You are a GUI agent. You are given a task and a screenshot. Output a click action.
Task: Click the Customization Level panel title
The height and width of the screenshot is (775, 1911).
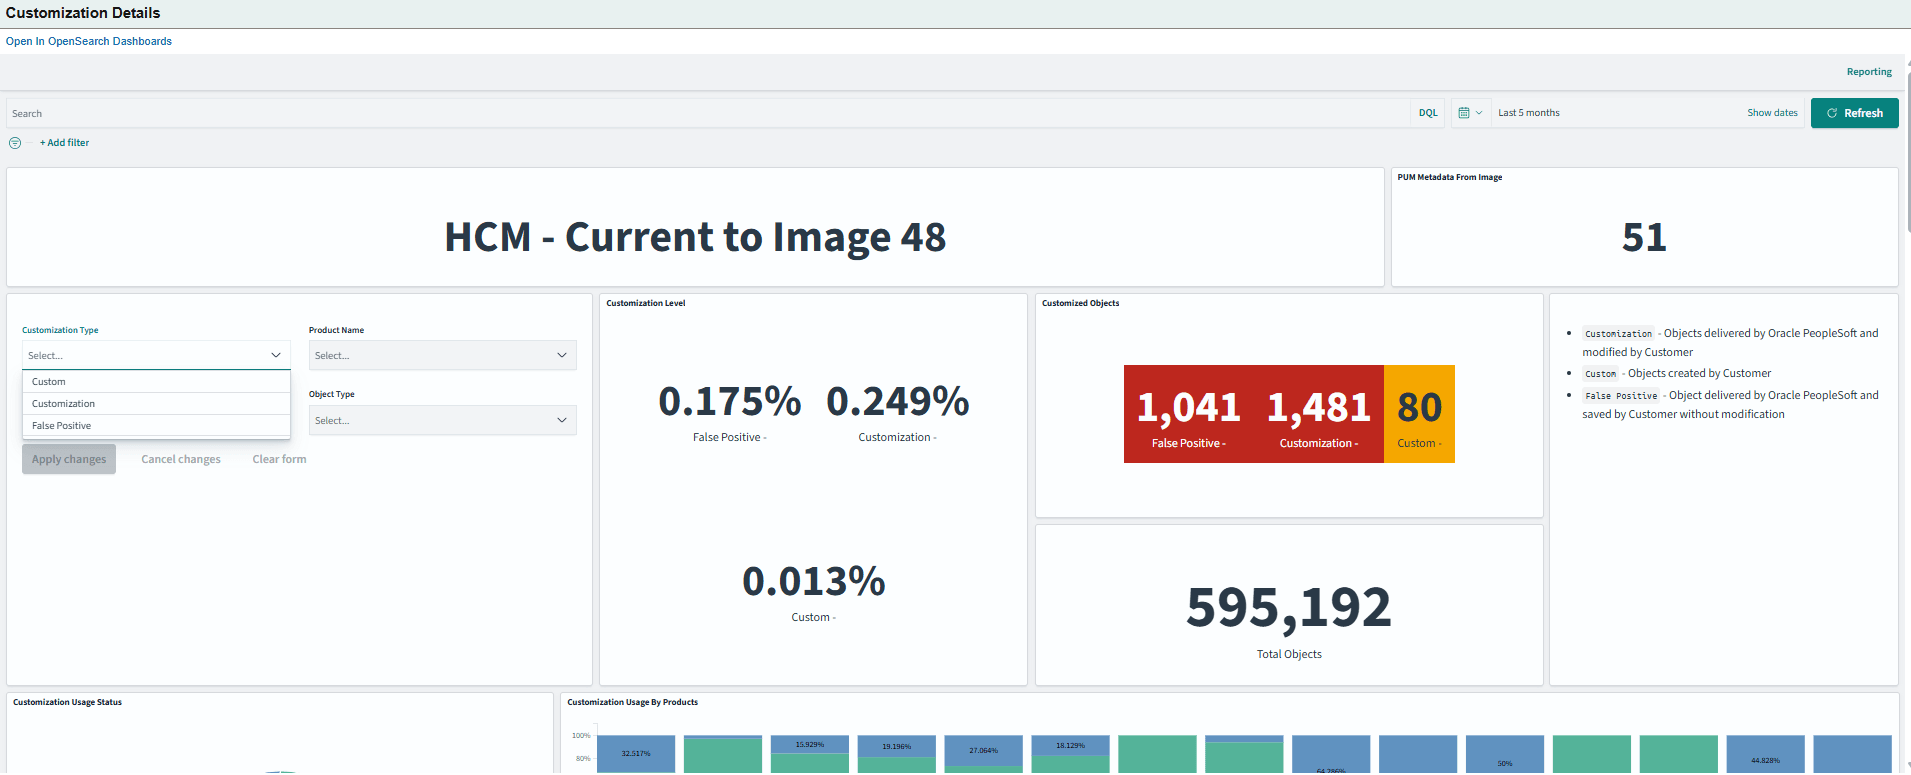pos(645,303)
